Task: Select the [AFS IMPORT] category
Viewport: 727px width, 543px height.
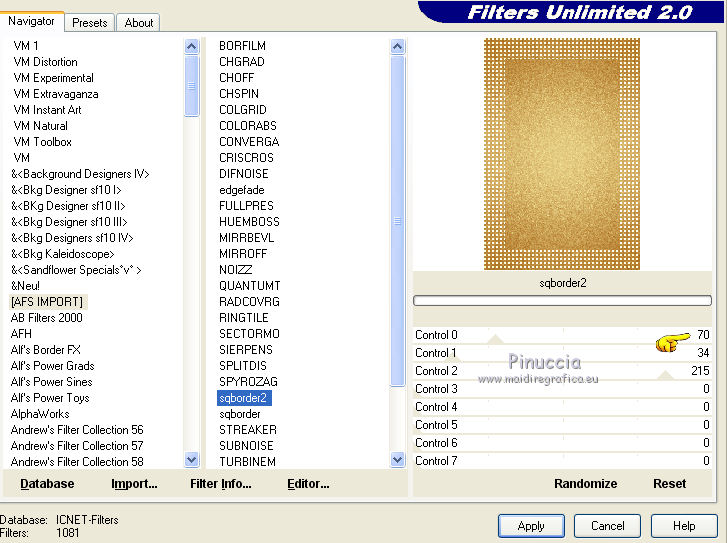Action: pyautogui.click(x=47, y=302)
